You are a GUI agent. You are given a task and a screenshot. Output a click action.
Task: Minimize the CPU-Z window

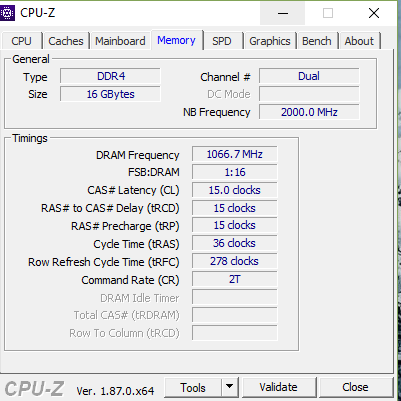point(283,13)
